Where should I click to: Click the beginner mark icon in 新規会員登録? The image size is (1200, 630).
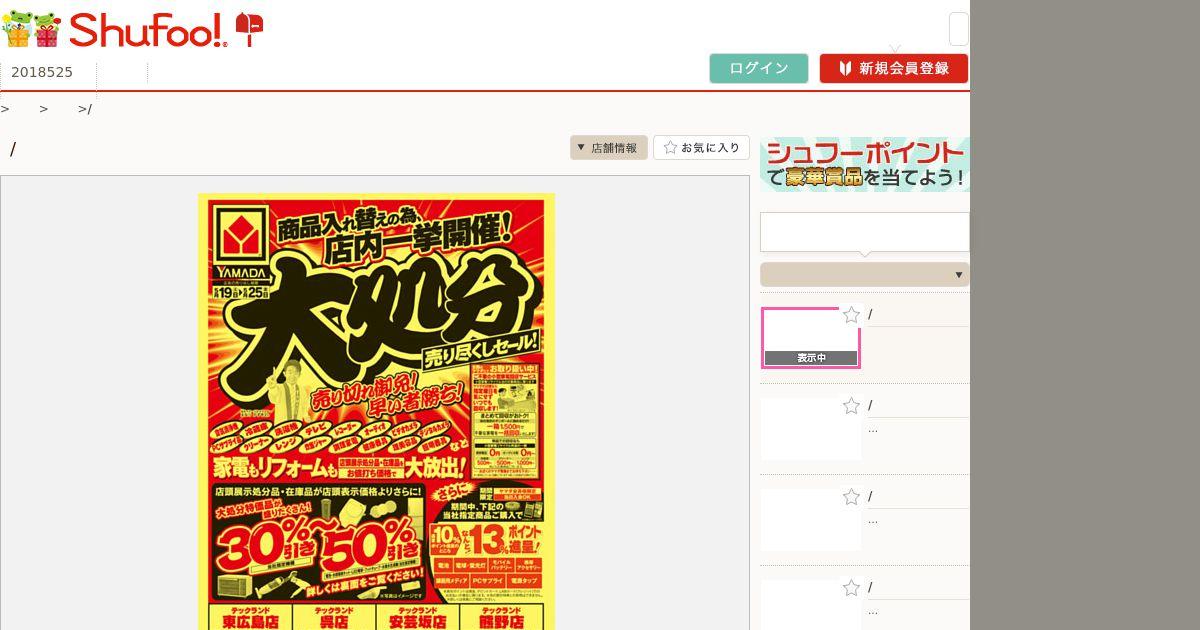coord(845,68)
